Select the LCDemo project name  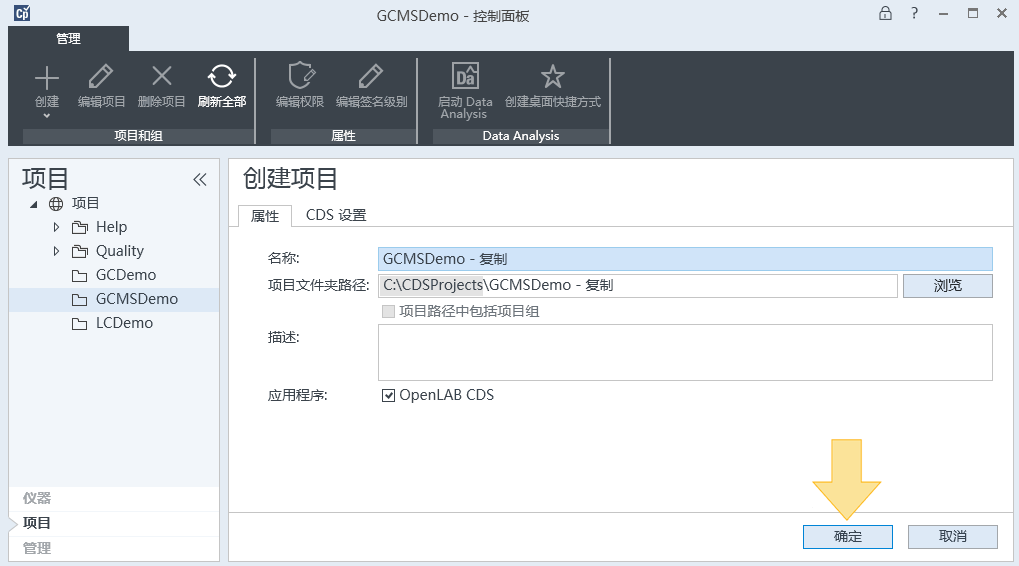(125, 324)
